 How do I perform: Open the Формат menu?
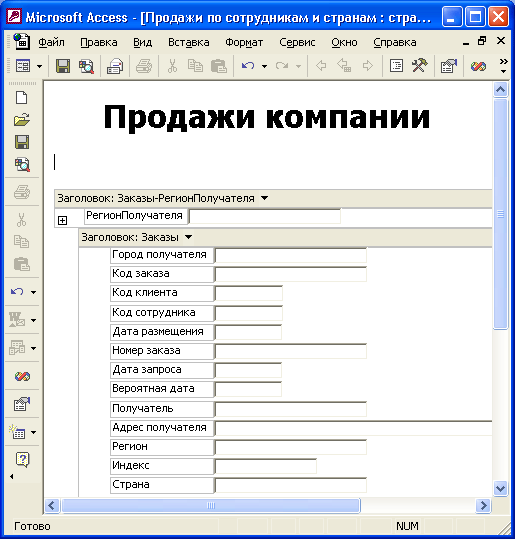click(x=244, y=42)
